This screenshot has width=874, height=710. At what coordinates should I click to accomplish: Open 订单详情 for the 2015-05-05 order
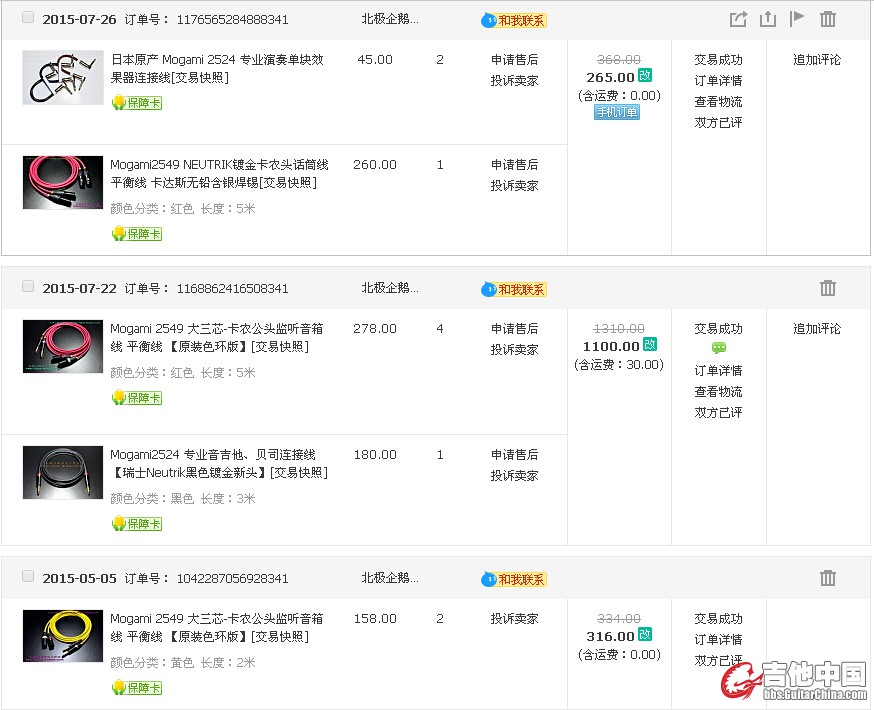718,640
